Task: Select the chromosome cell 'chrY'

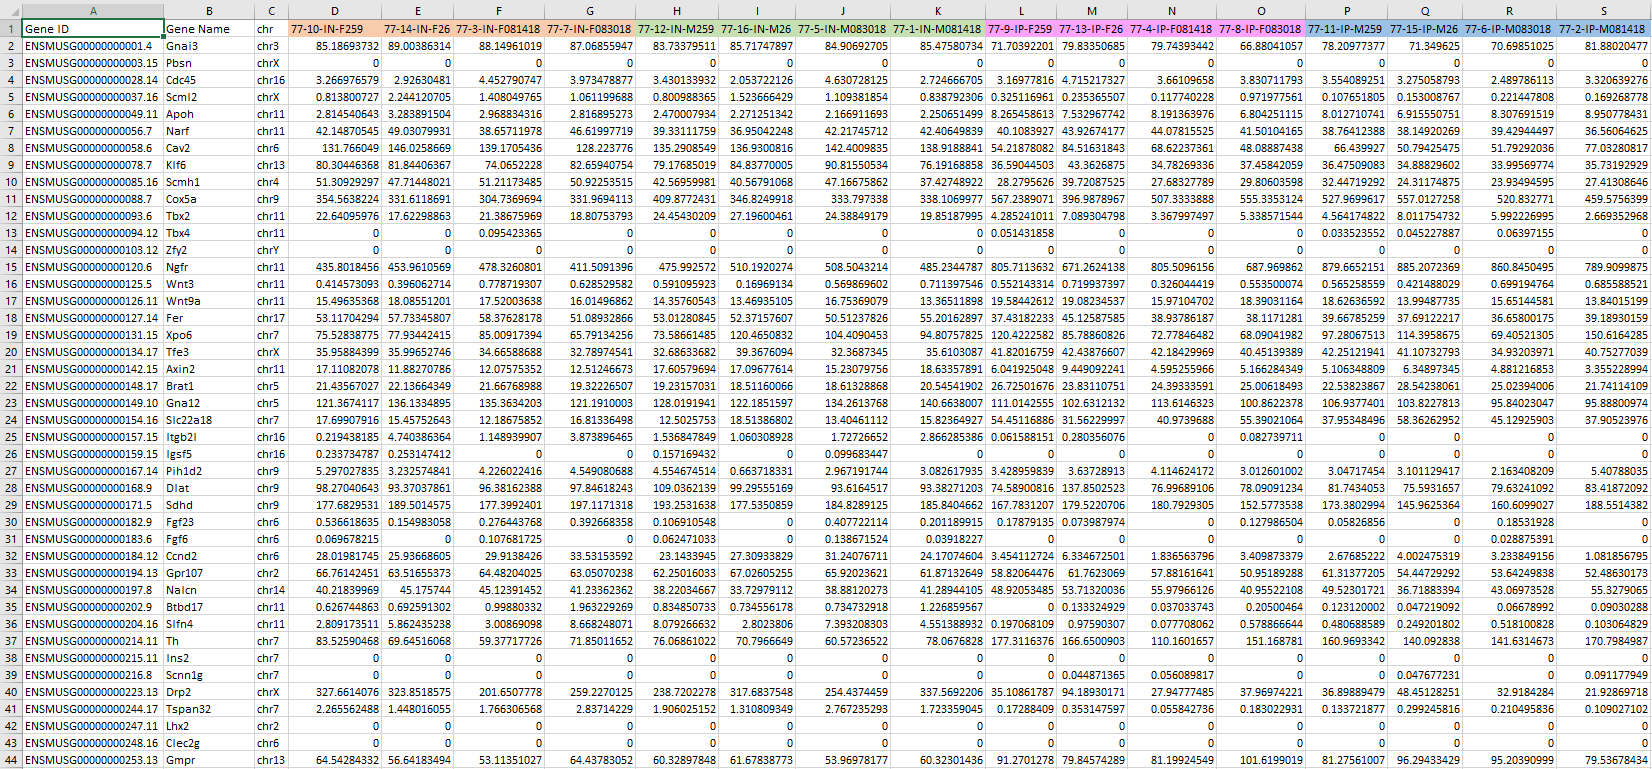Action: point(271,250)
